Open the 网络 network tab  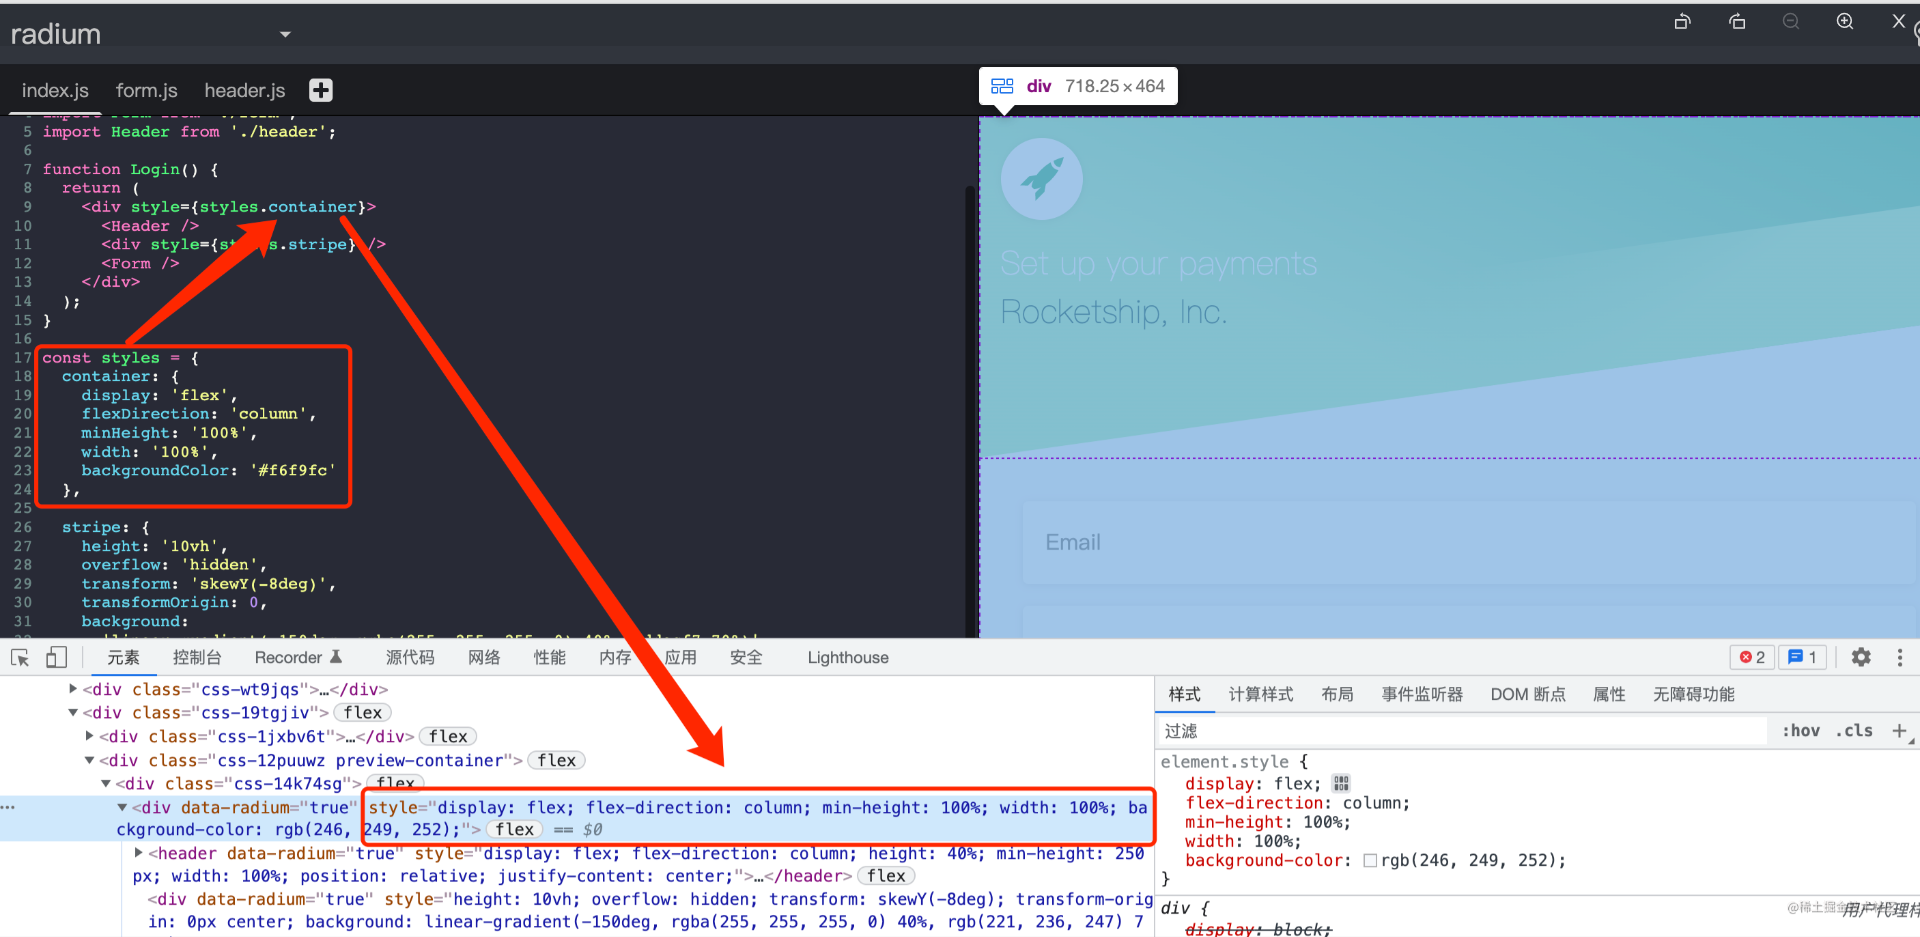484,657
